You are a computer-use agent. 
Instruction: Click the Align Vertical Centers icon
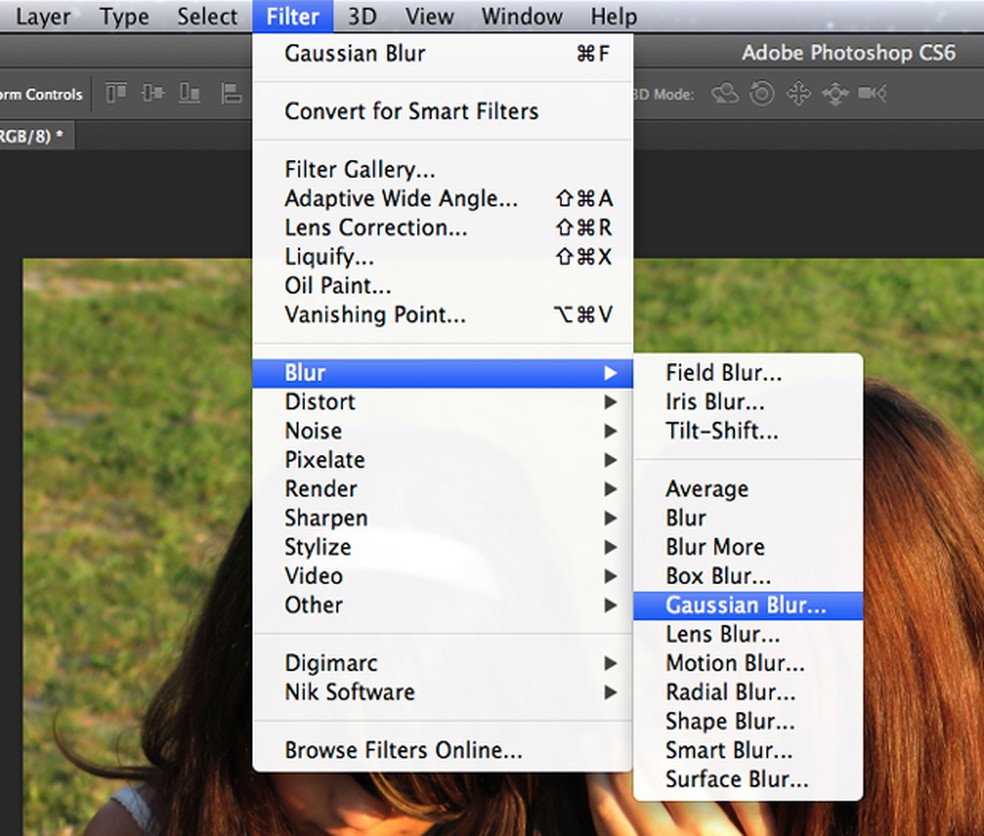[153, 94]
